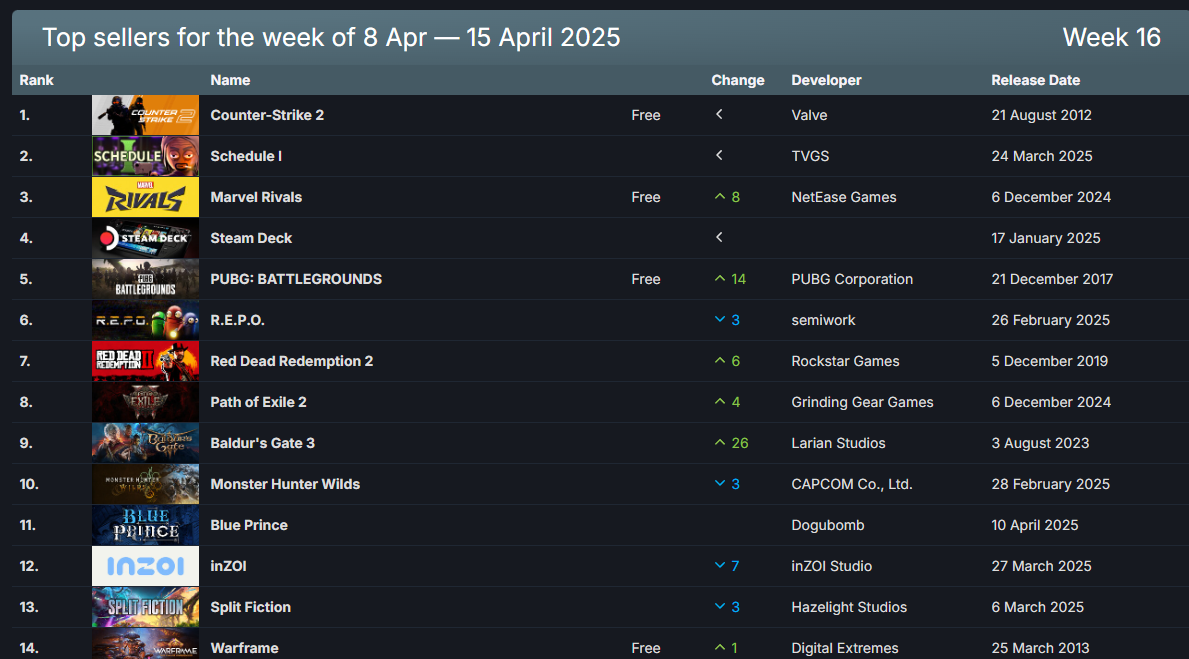
Task: Click the Name column header
Action: point(230,80)
